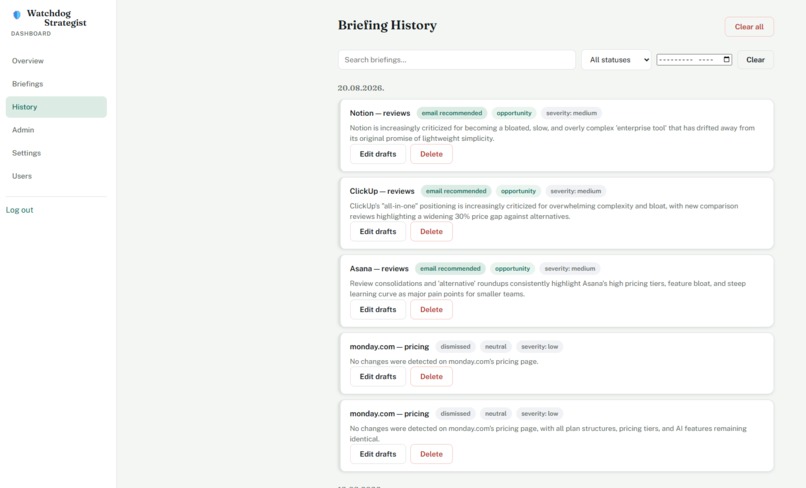Screen dimensions: 806x488
Task: Click the date filter input field
Action: pyautogui.click(x=694, y=60)
